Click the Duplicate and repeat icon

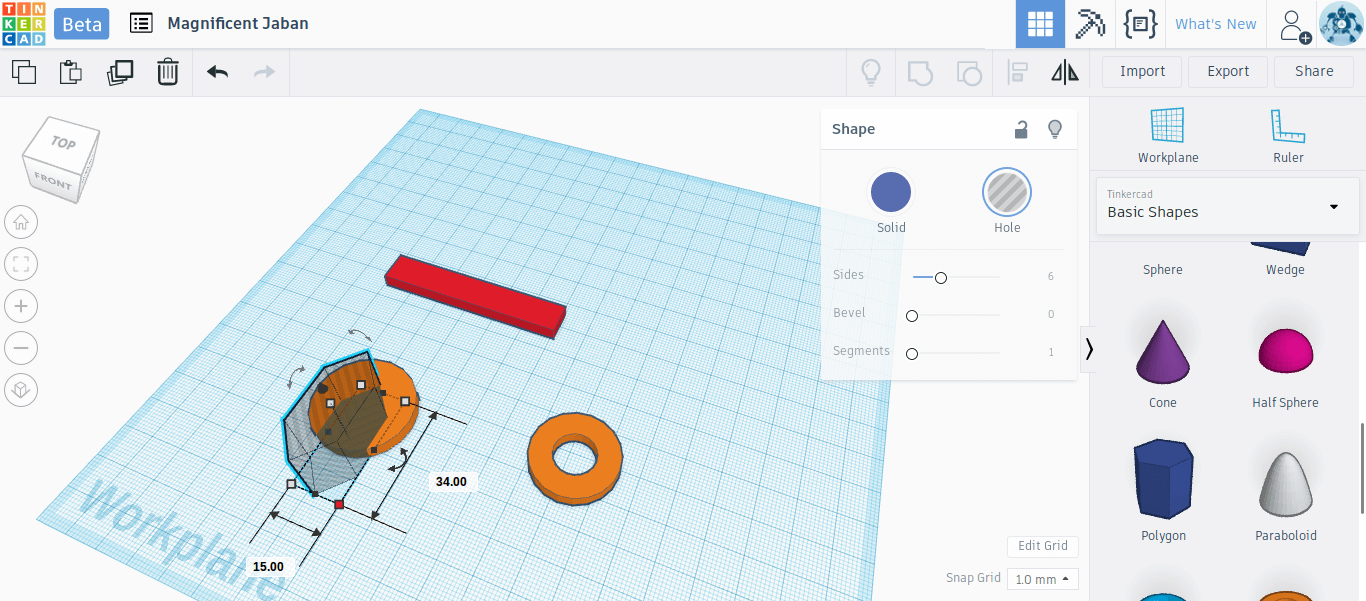tap(120, 72)
